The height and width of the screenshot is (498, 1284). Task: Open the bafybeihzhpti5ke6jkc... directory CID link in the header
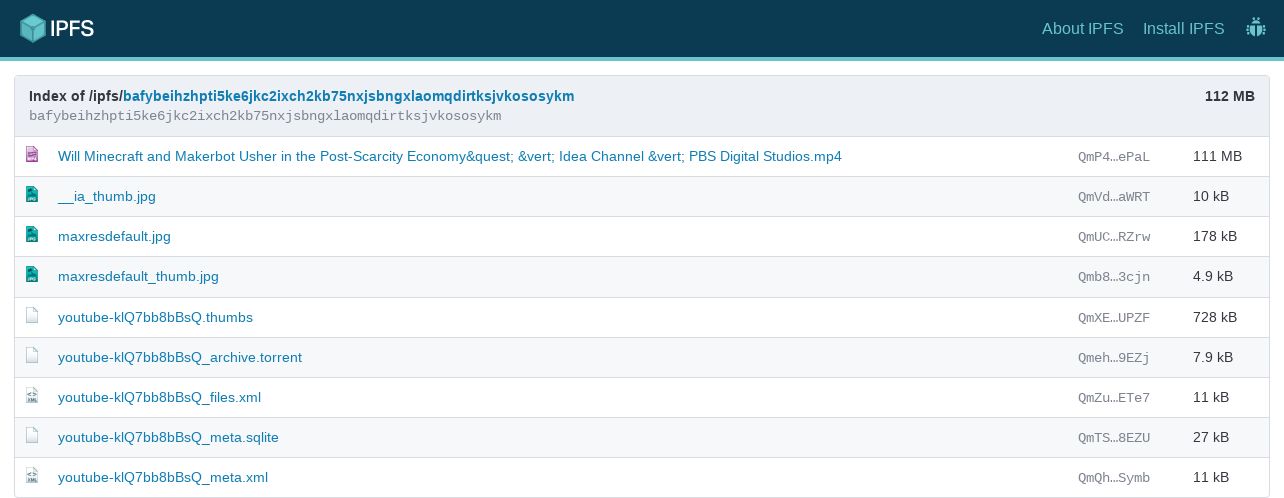pos(349,96)
